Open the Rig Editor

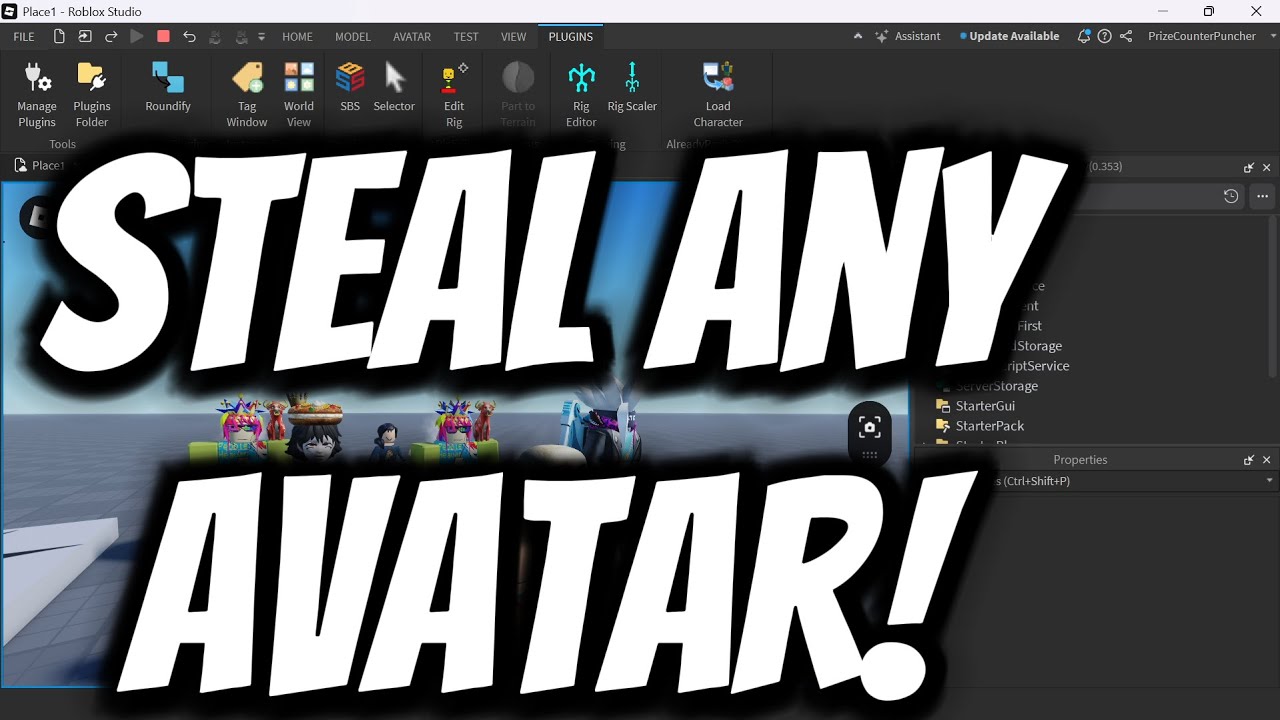(581, 95)
